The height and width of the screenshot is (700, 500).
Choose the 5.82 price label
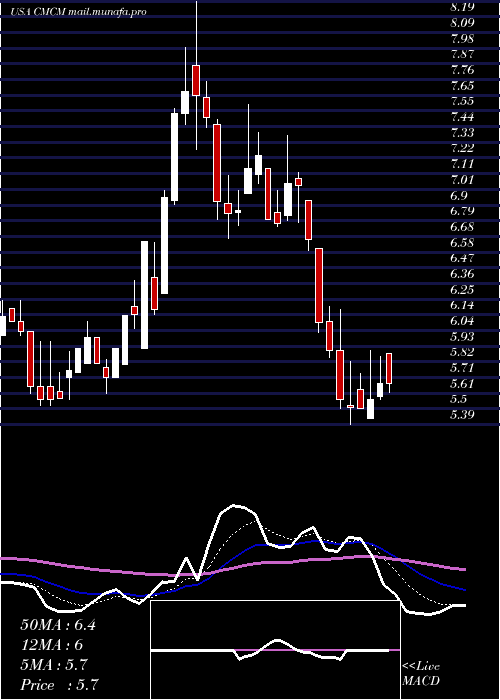(x=462, y=353)
